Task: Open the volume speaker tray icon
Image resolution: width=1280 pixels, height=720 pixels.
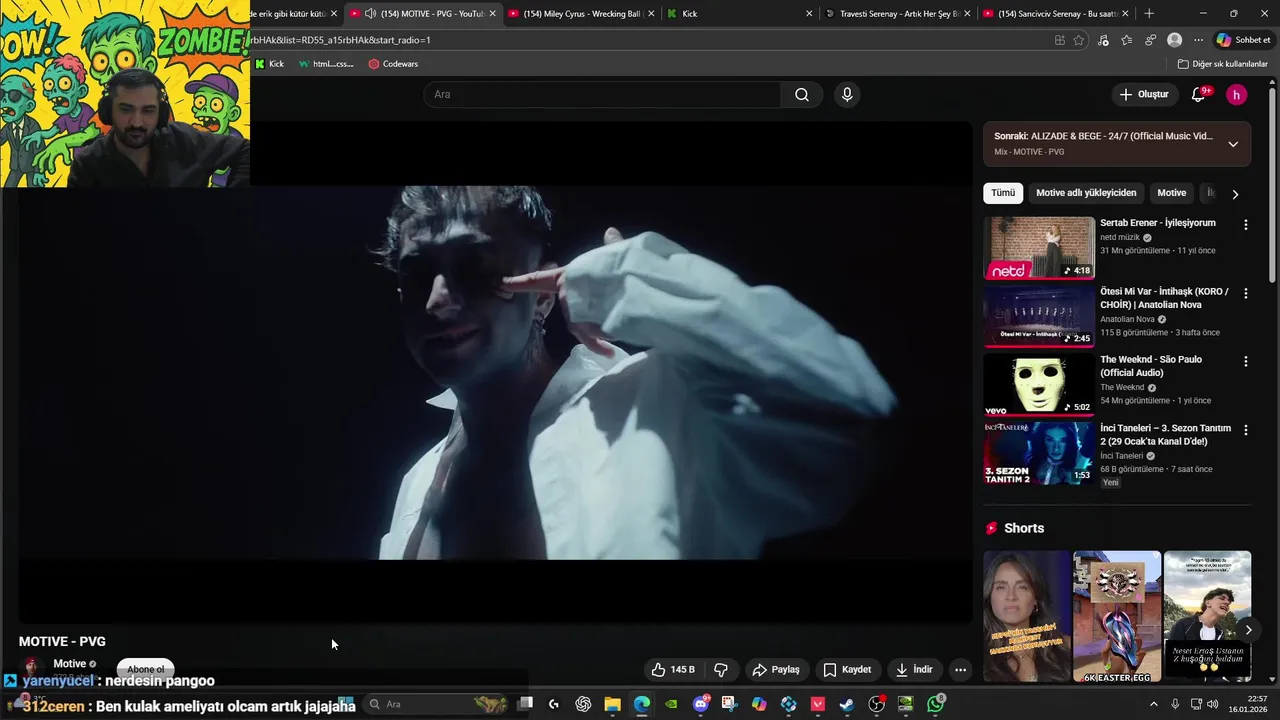Action: (1212, 704)
